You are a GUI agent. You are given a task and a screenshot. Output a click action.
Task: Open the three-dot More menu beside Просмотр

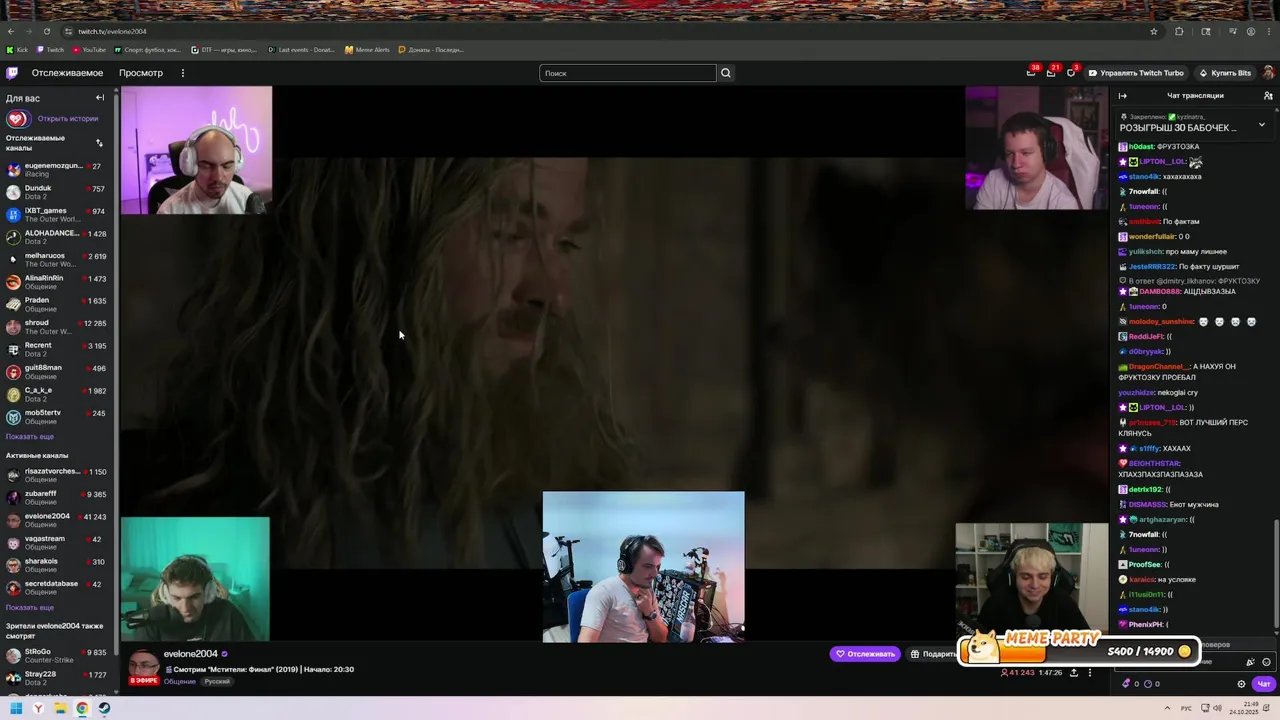[182, 73]
